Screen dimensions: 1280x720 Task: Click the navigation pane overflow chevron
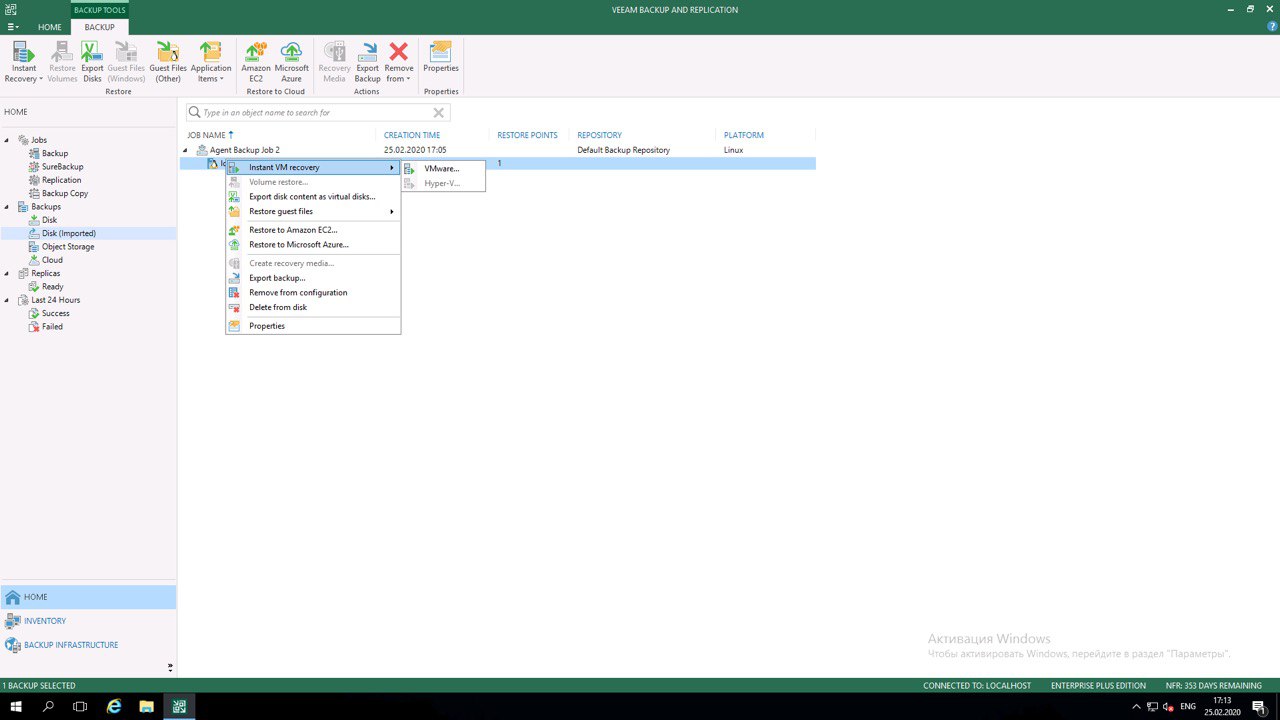click(170, 667)
